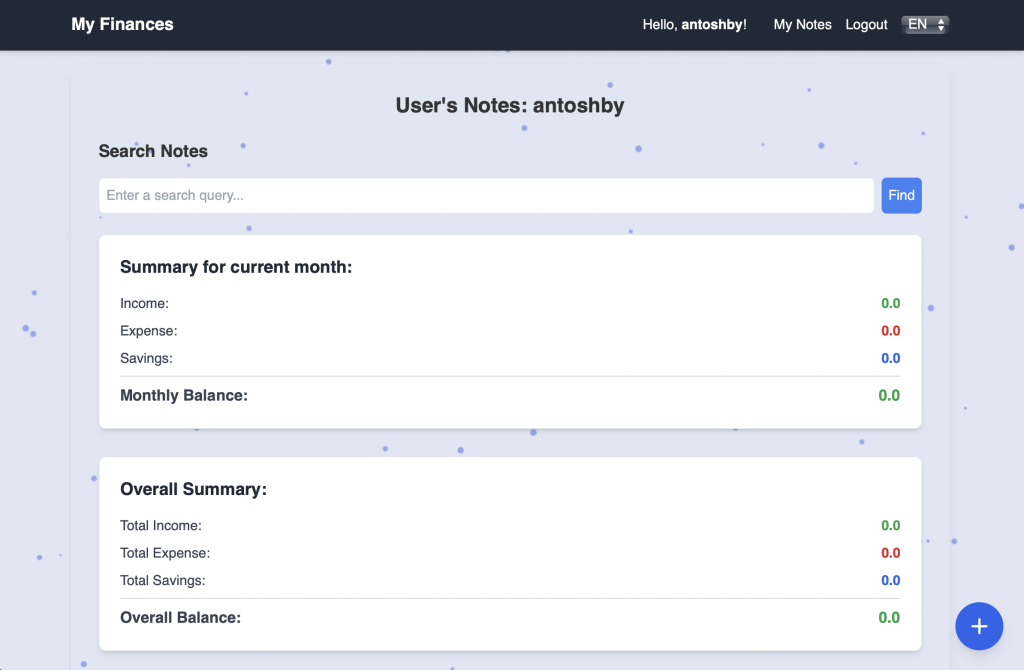This screenshot has width=1024, height=670.
Task: Click the Monthly Balance amount
Action: pos(889,396)
